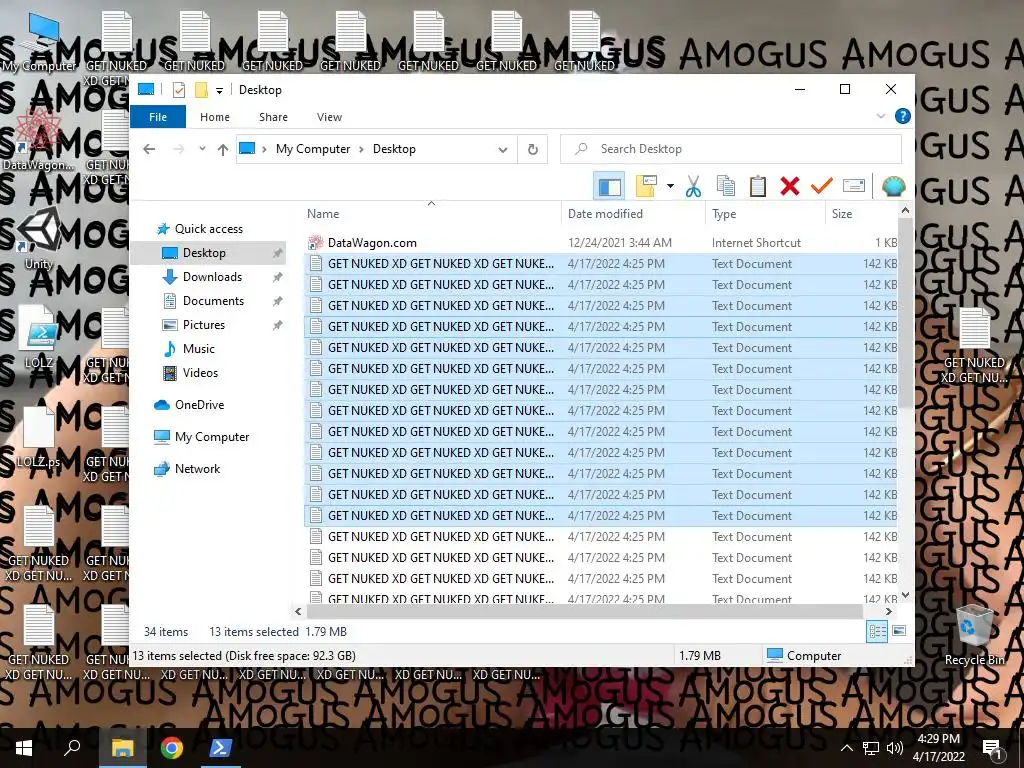The image size is (1024, 768).
Task: Show hidden tray icons chevron
Action: 846,748
